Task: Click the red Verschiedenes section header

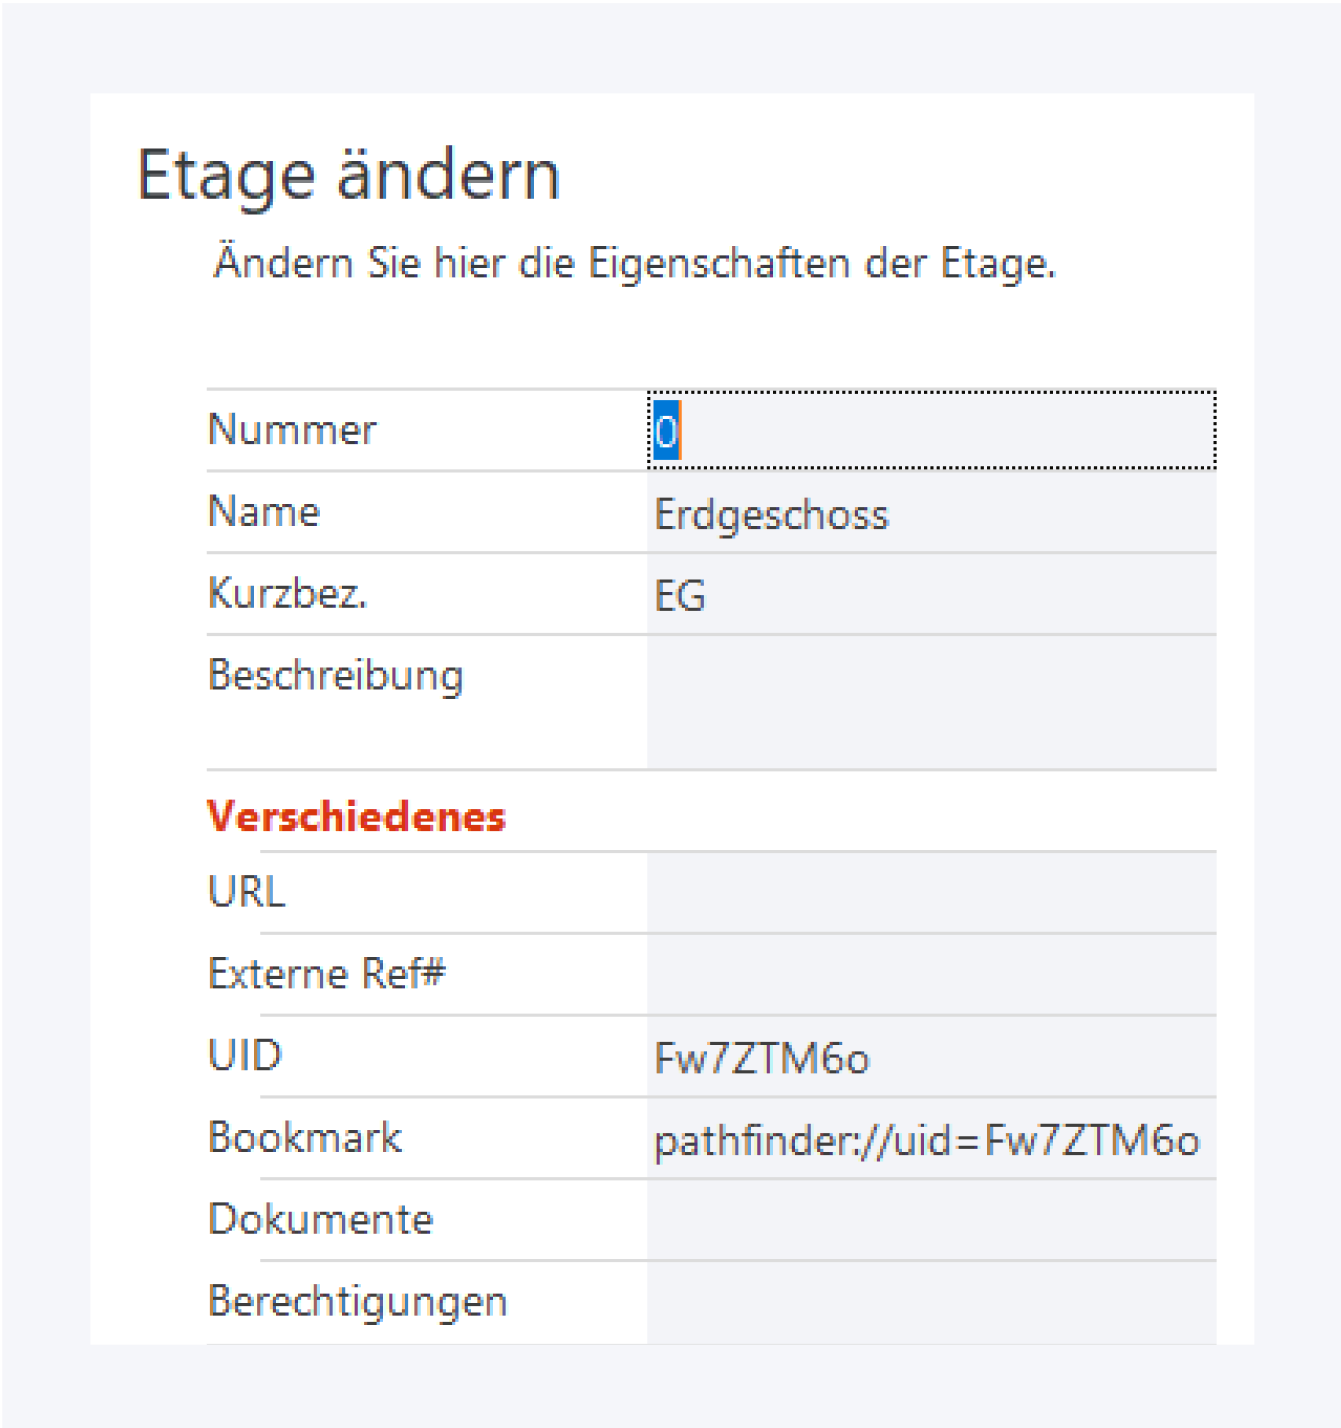Action: (356, 817)
